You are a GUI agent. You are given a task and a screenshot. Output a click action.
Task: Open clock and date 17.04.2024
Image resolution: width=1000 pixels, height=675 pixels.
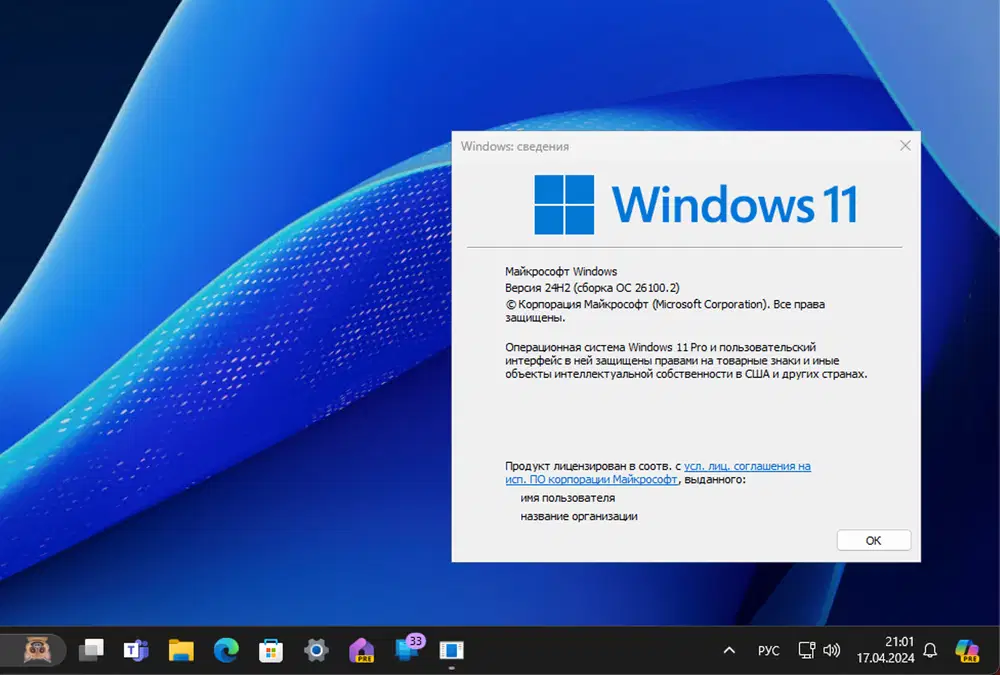point(885,649)
